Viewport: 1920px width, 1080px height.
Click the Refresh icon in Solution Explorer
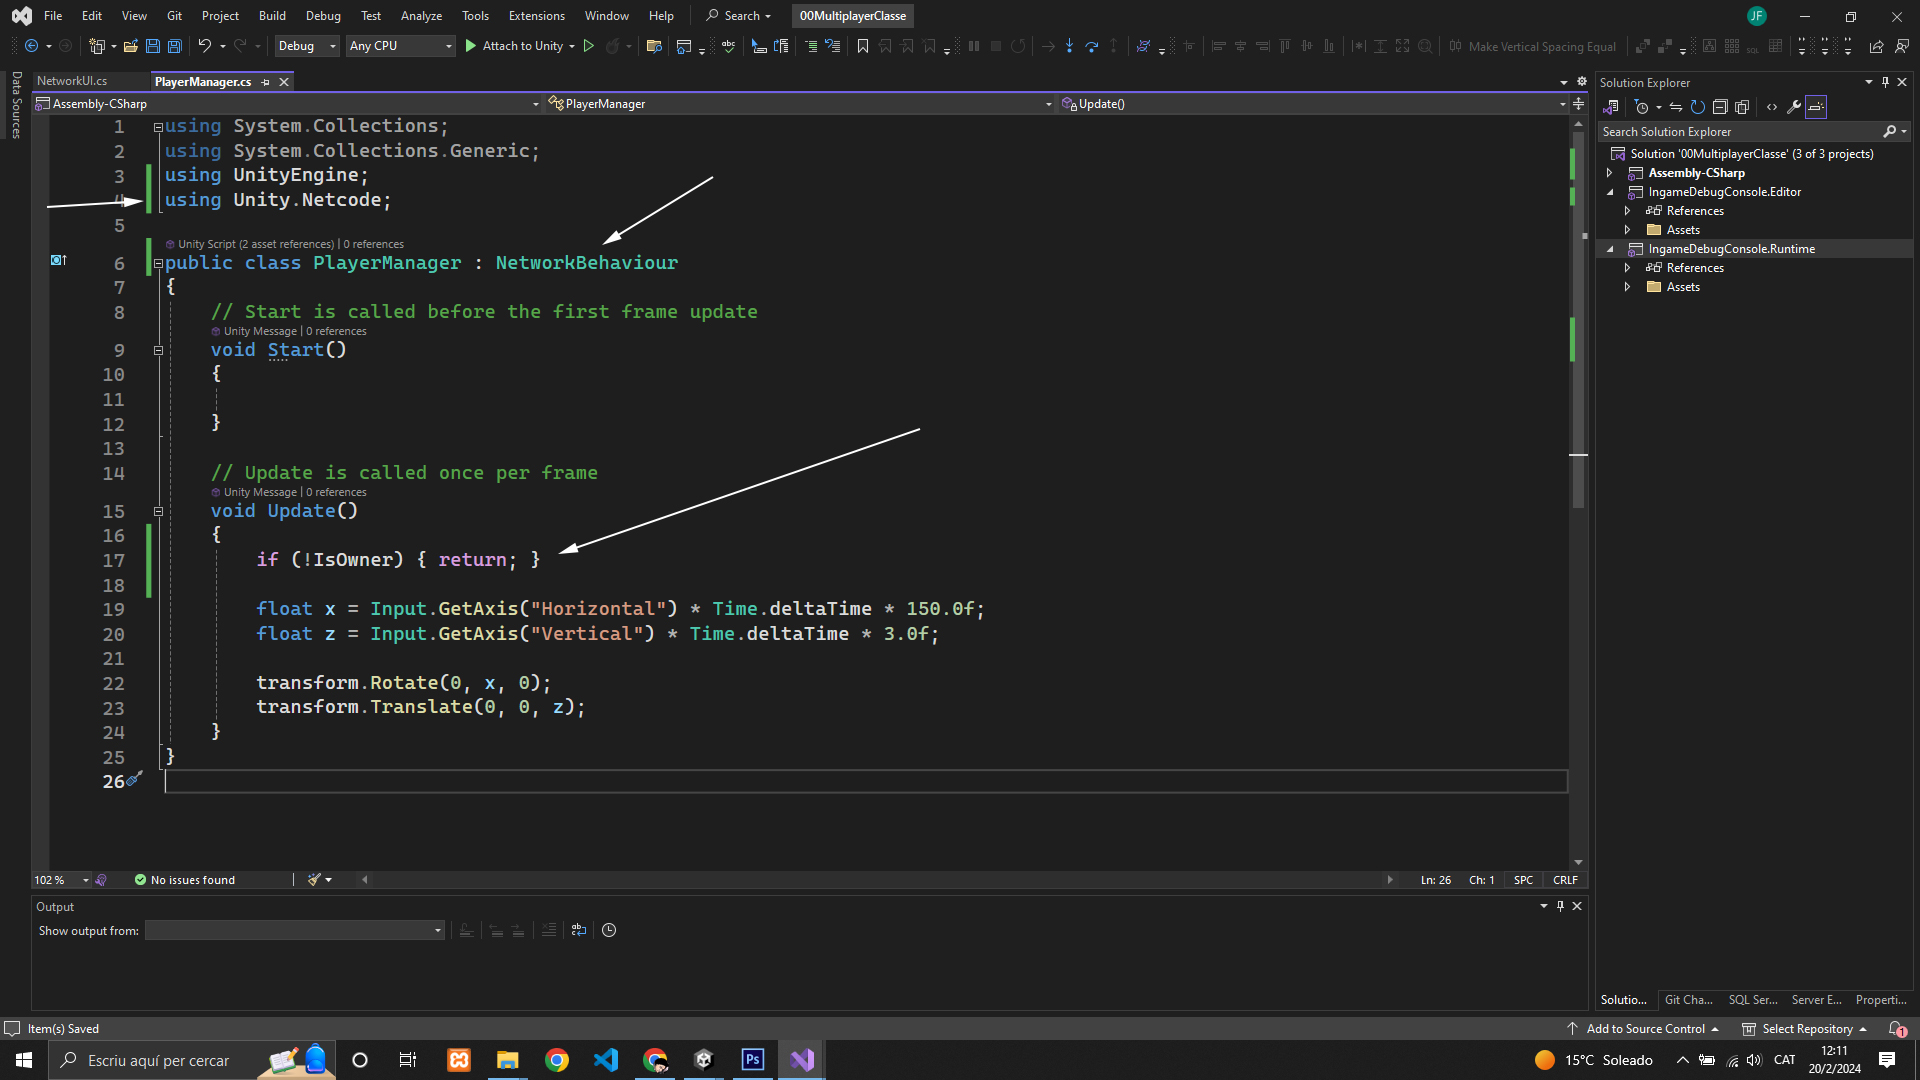coord(1697,107)
